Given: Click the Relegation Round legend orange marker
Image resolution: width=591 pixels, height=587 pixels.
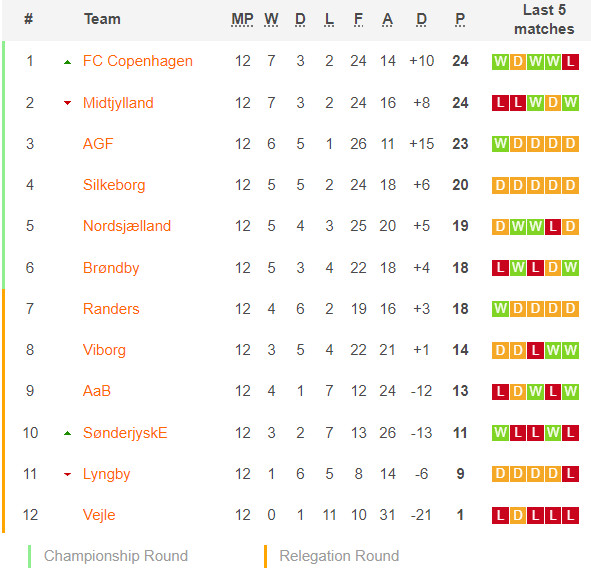Looking at the screenshot, I should click(265, 556).
